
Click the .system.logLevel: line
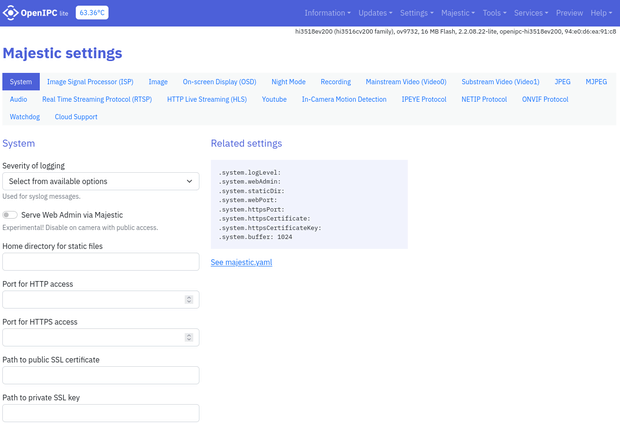pos(250,173)
